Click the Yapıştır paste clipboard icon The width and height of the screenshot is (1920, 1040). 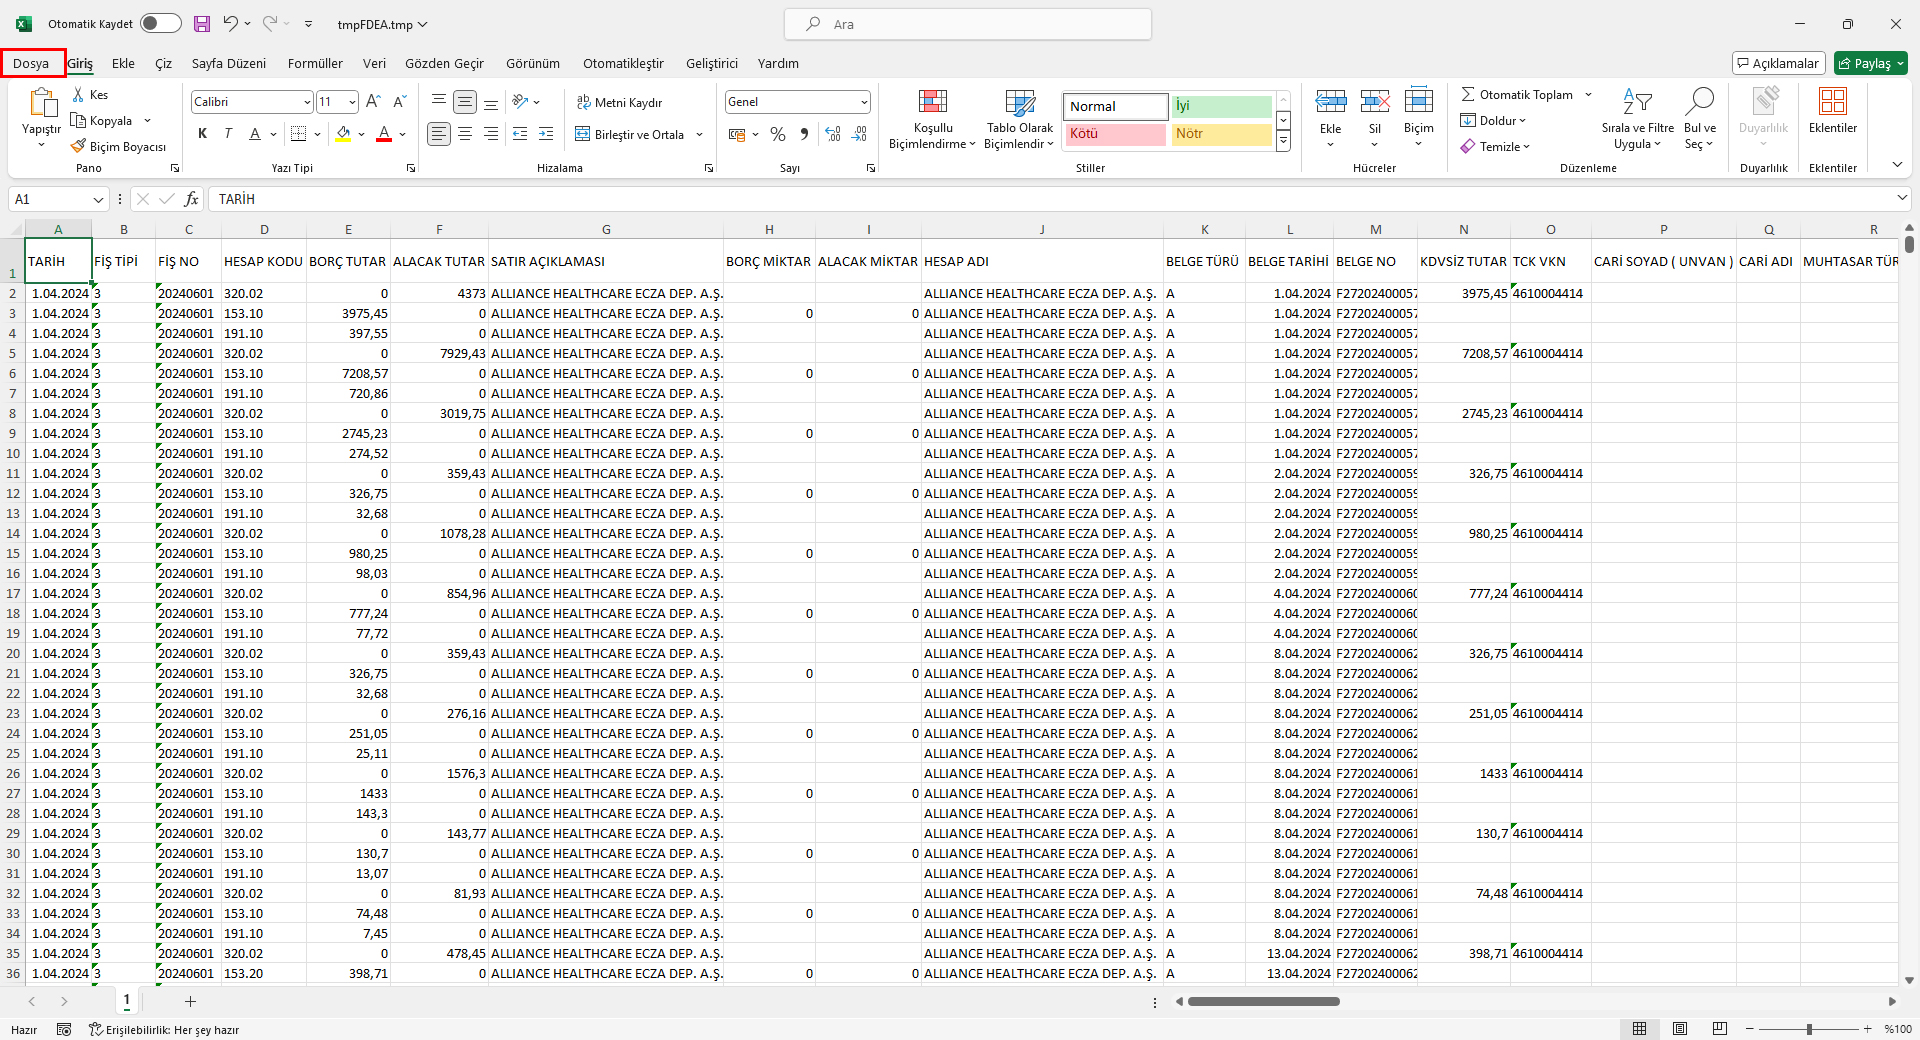point(42,103)
